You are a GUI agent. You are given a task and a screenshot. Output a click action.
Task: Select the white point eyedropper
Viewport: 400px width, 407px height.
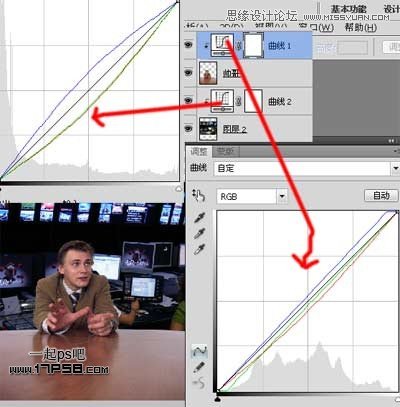point(199,249)
